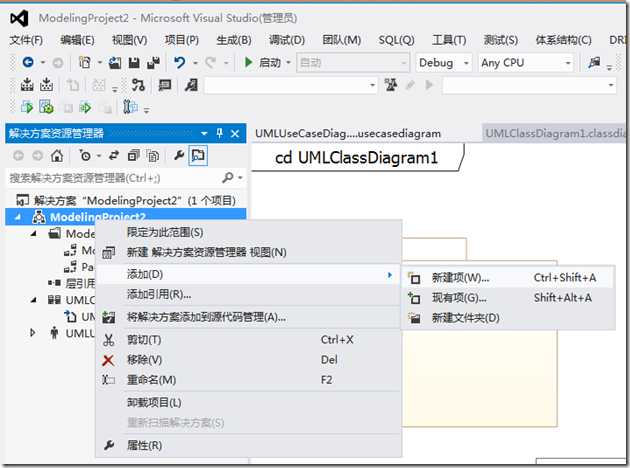Click the Save toolbar icon
Image resolution: width=630 pixels, height=468 pixels.
[x=134, y=62]
